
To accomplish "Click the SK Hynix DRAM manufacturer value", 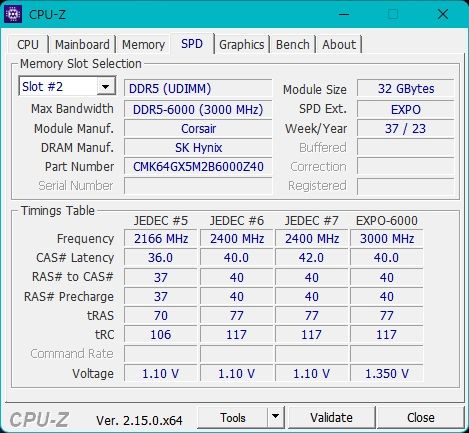I will [x=198, y=148].
